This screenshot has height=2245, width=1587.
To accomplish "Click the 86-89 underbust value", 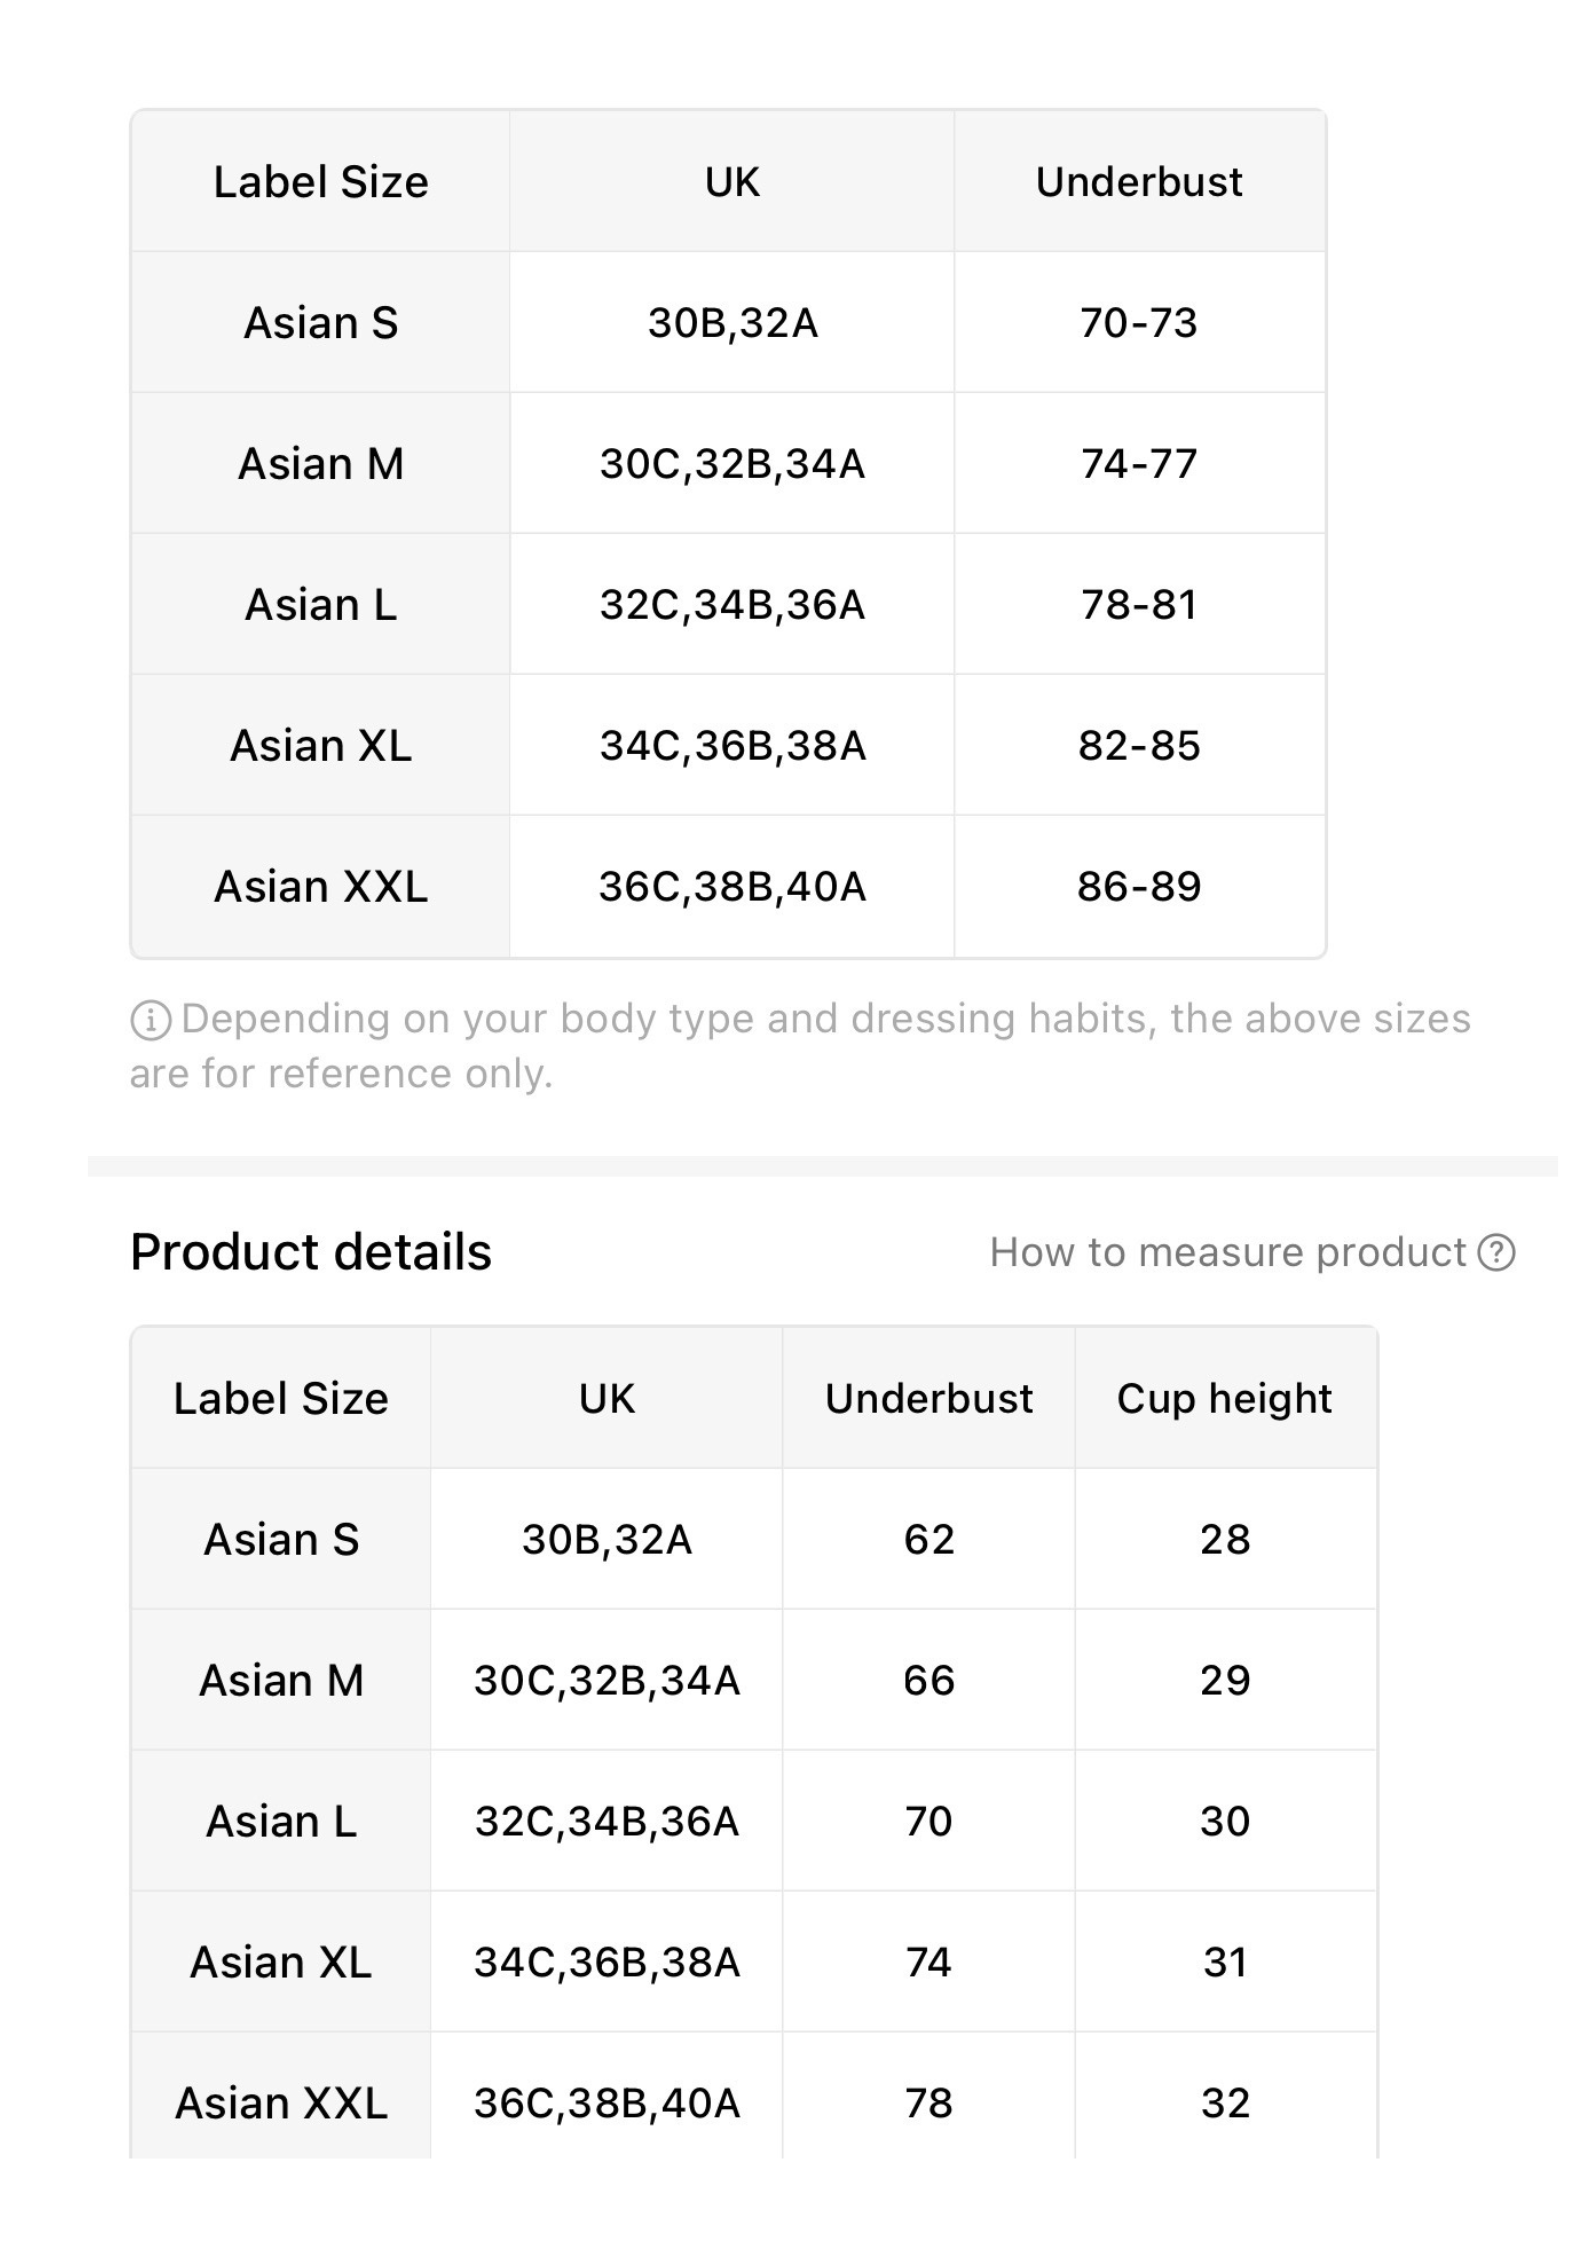I will (x=1139, y=886).
